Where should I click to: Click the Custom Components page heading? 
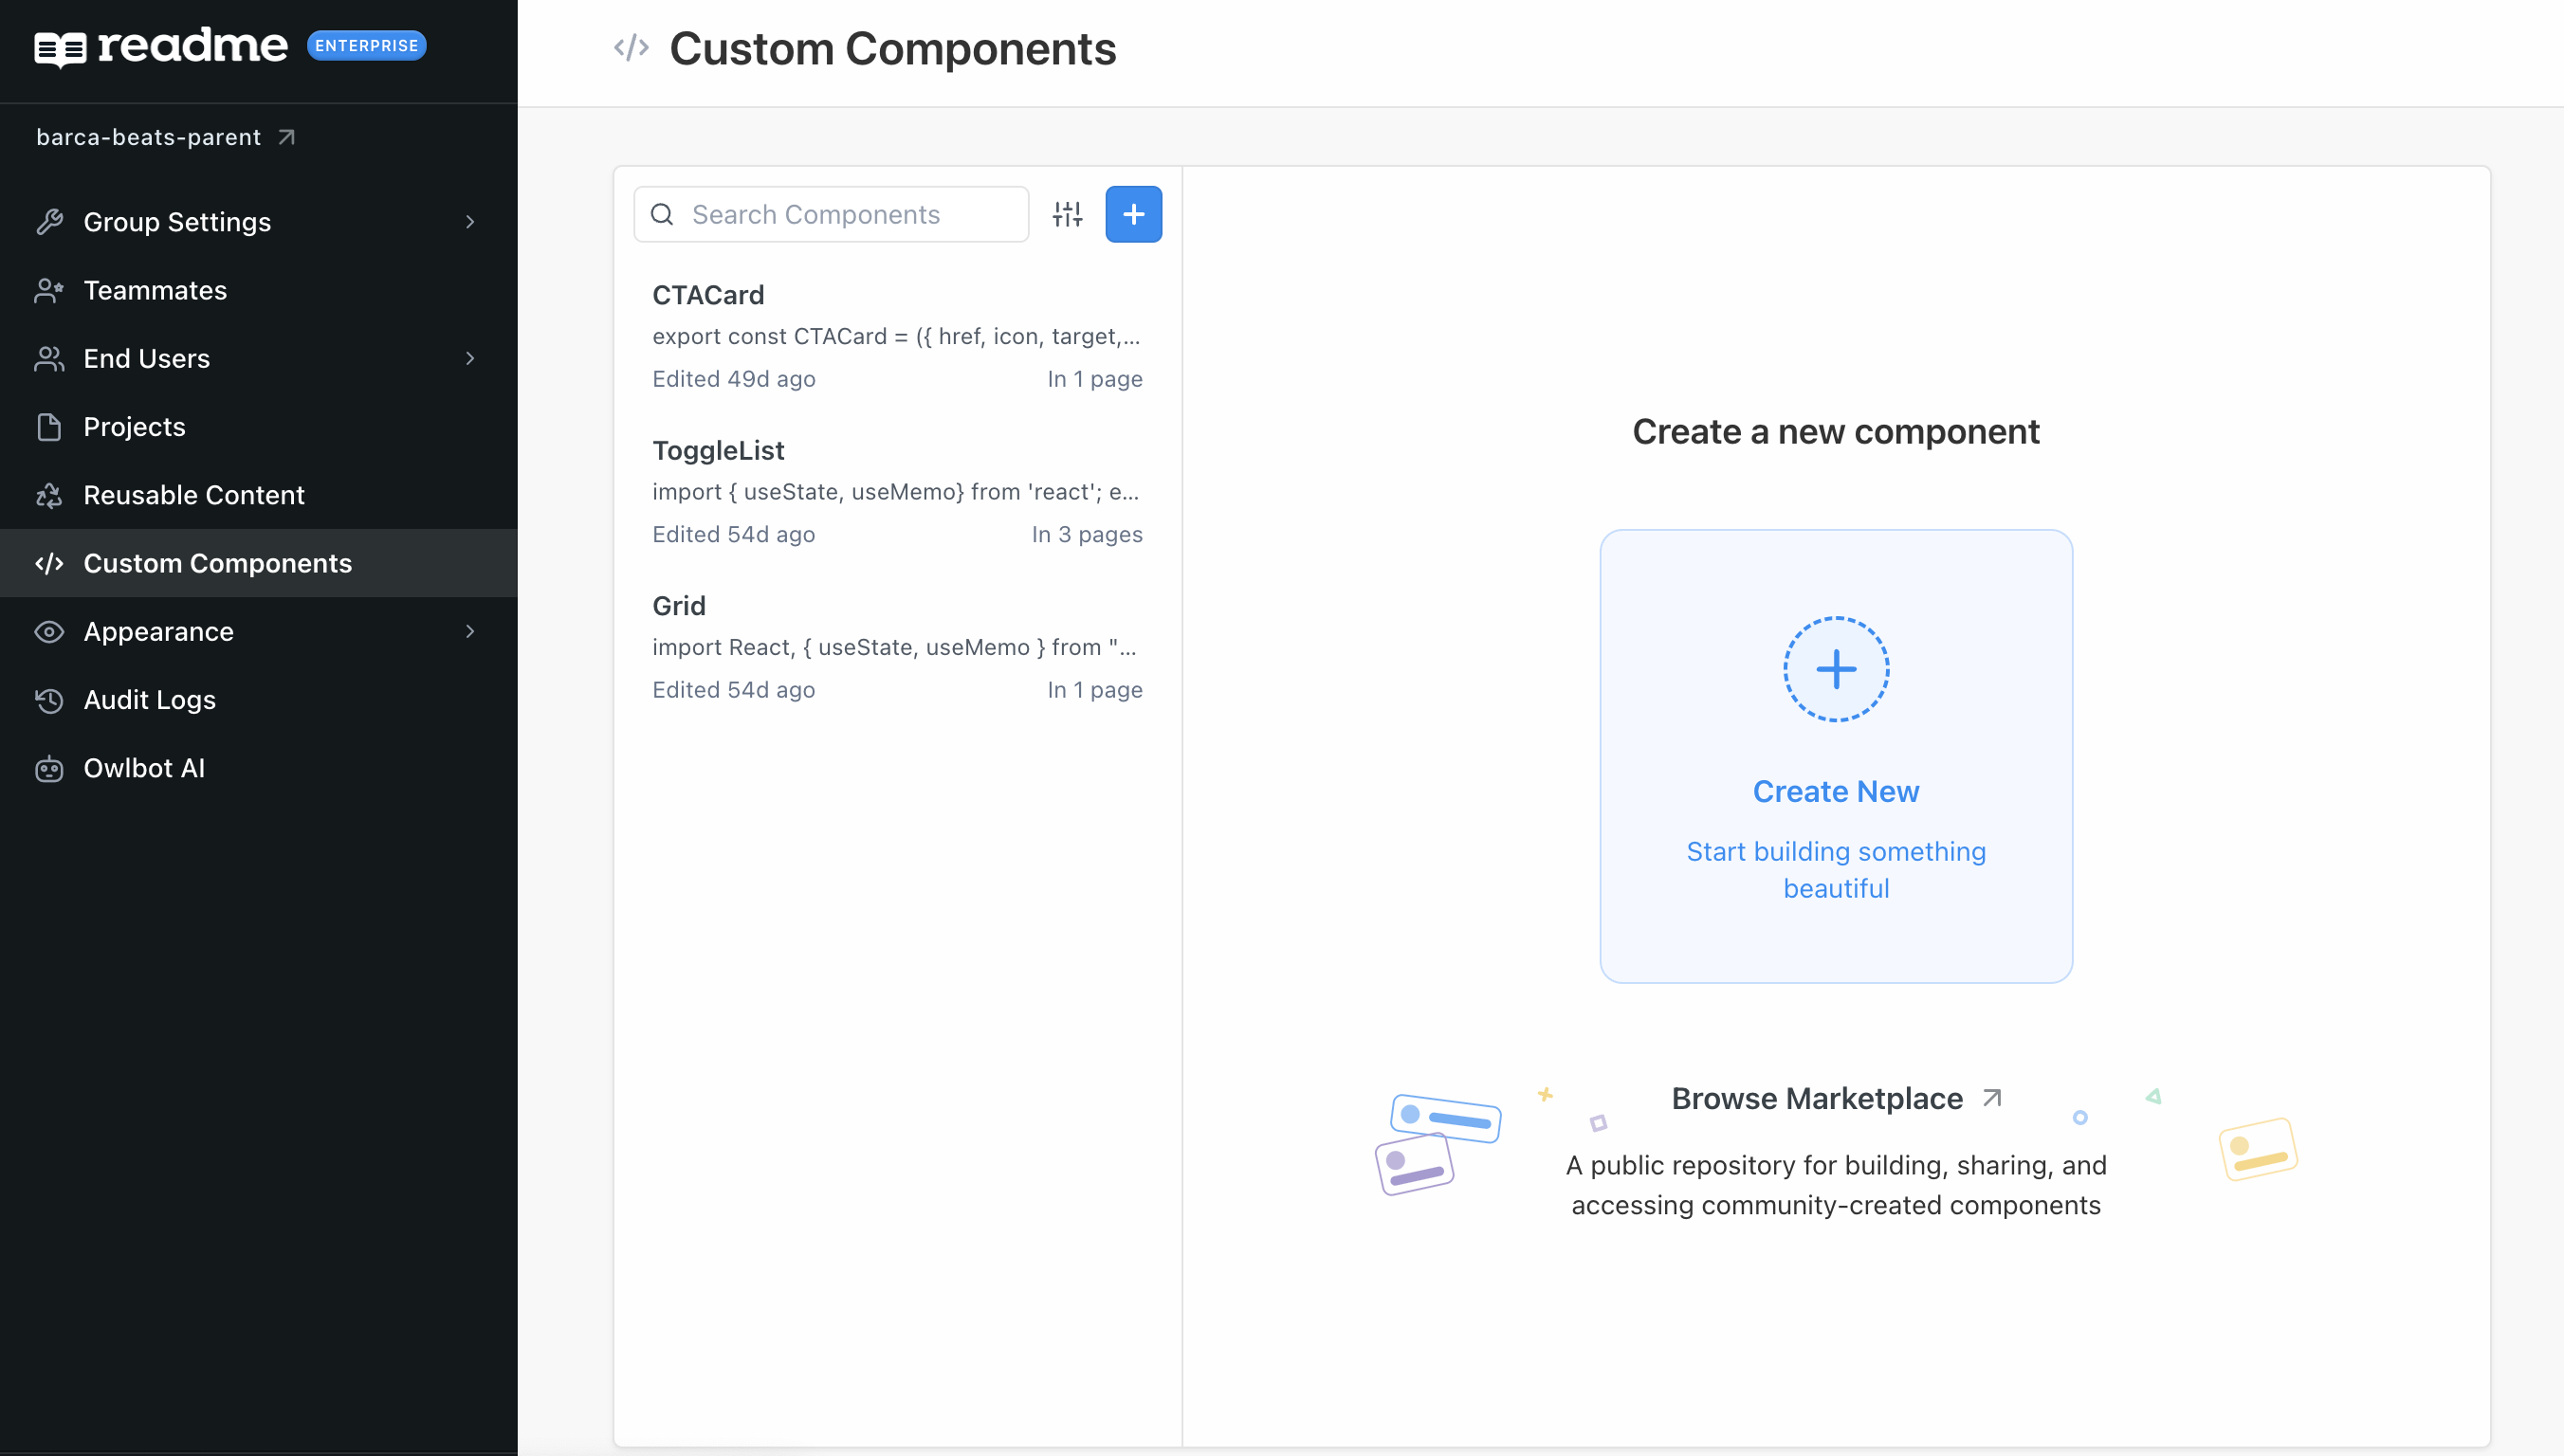click(x=893, y=49)
